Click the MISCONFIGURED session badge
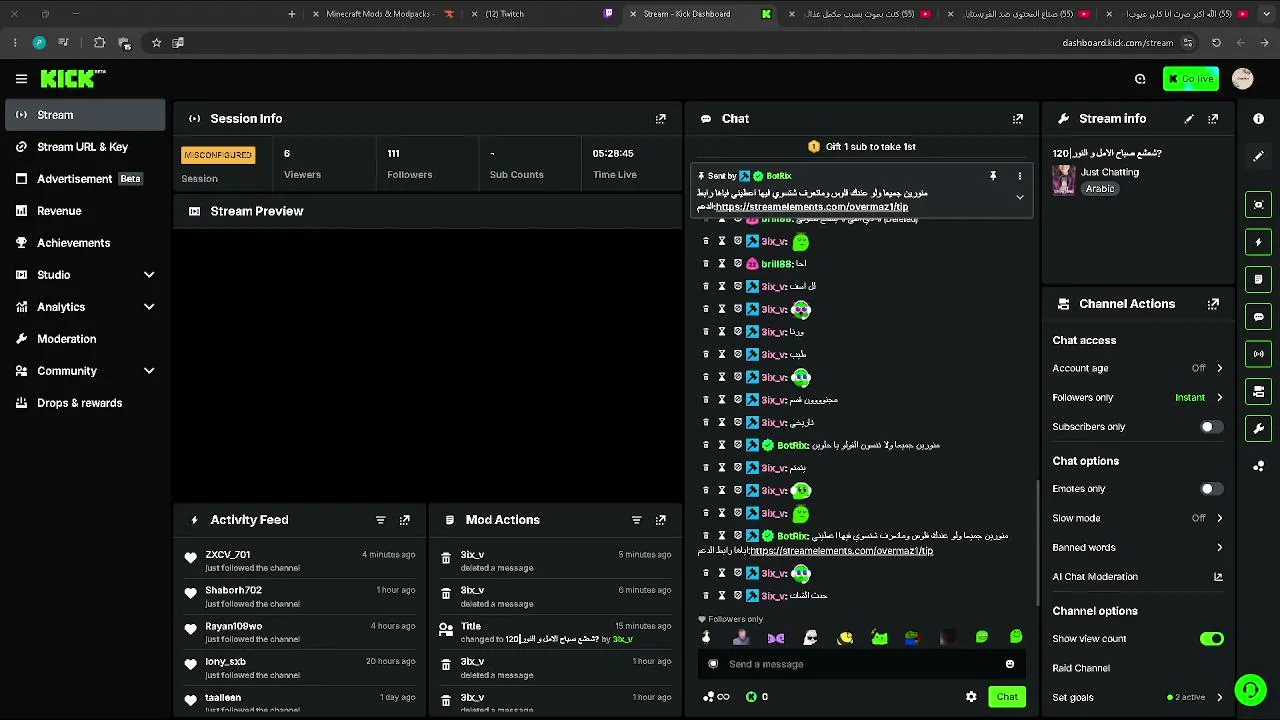This screenshot has width=1280, height=720. [x=218, y=155]
